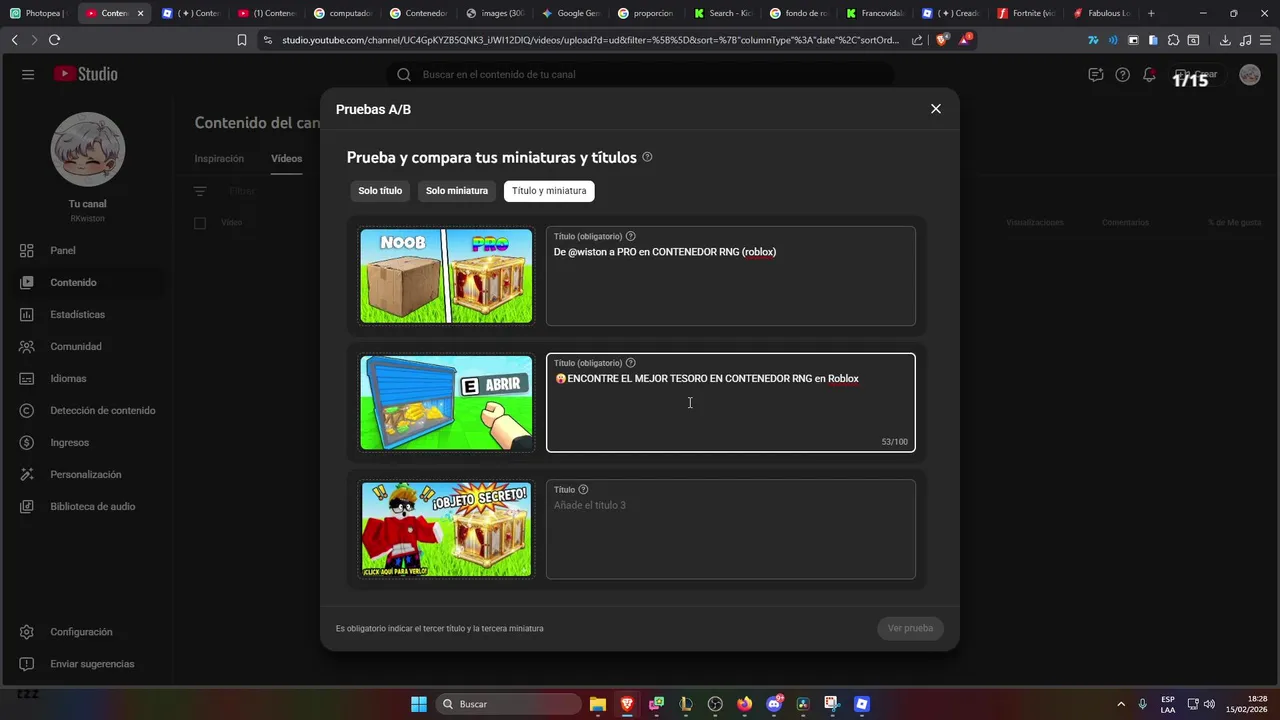Switch to the Inspiración tab
Viewport: 1280px width, 720px height.
tap(219, 158)
